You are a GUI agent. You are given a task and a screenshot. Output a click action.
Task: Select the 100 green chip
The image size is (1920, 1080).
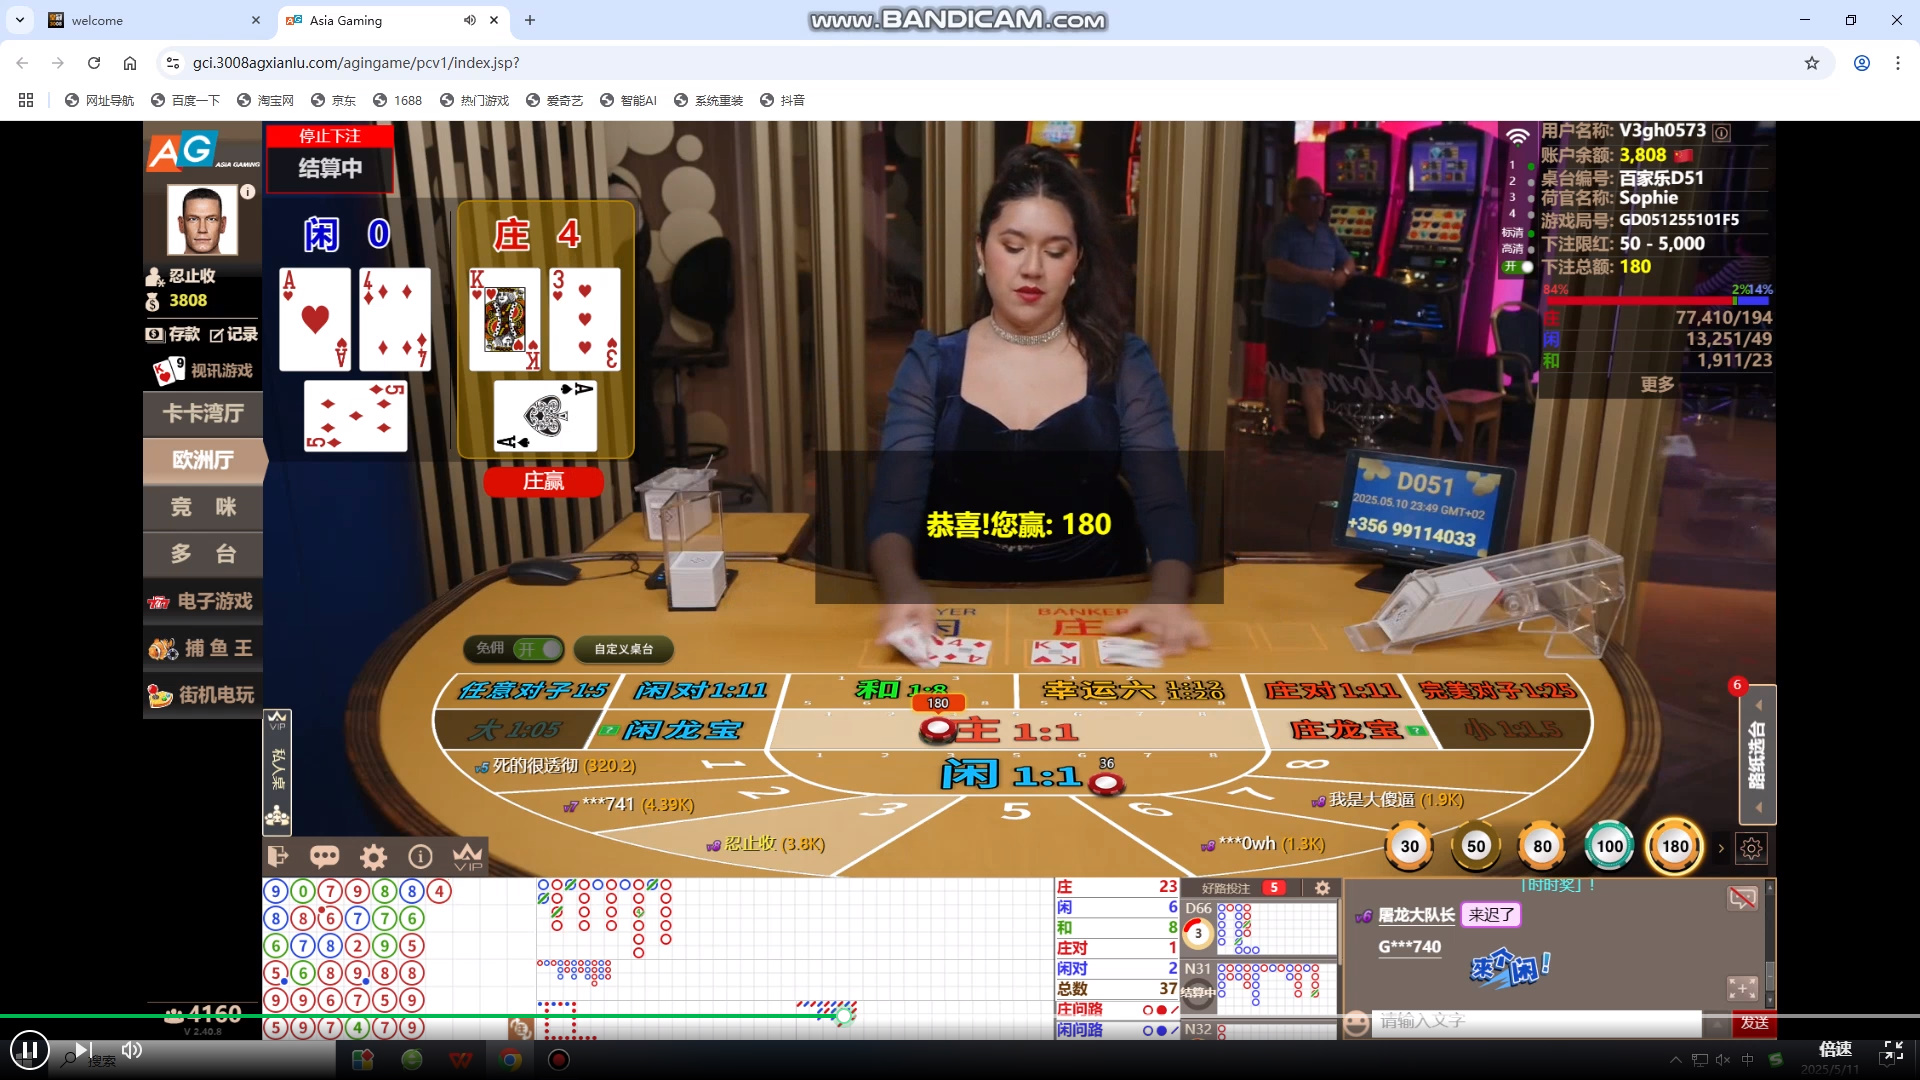[x=1609, y=846]
